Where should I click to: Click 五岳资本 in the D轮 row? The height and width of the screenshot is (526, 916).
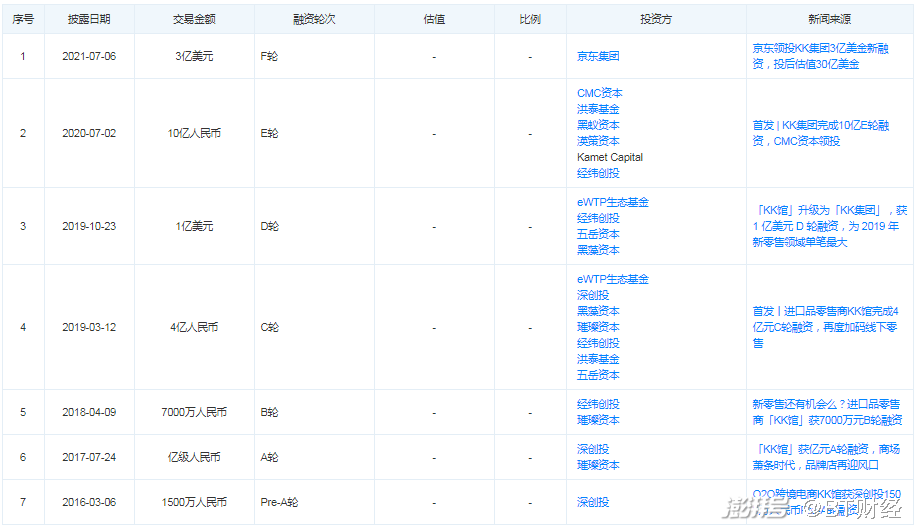click(598, 234)
